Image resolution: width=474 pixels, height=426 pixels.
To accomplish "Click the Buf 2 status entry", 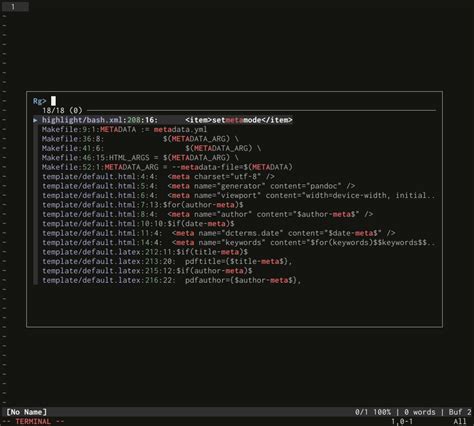I will pyautogui.click(x=460, y=412).
